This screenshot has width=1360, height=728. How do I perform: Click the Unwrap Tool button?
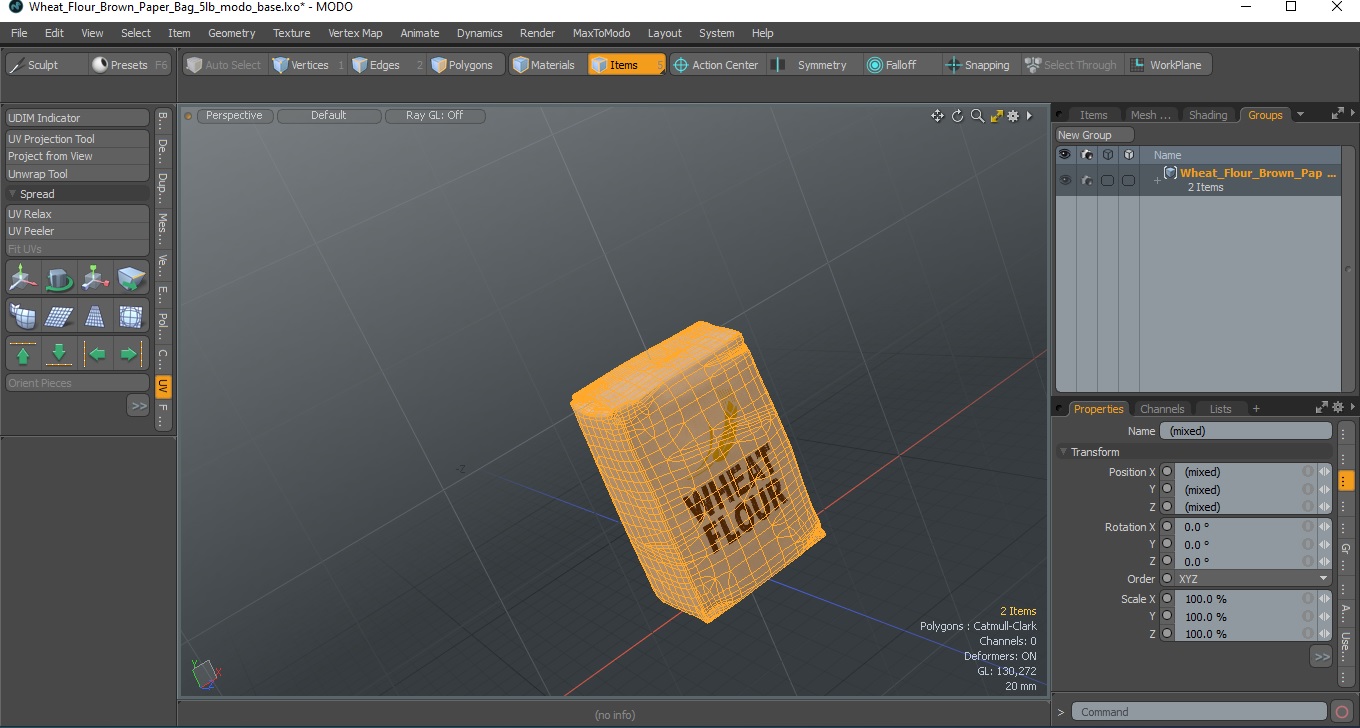[x=78, y=174]
